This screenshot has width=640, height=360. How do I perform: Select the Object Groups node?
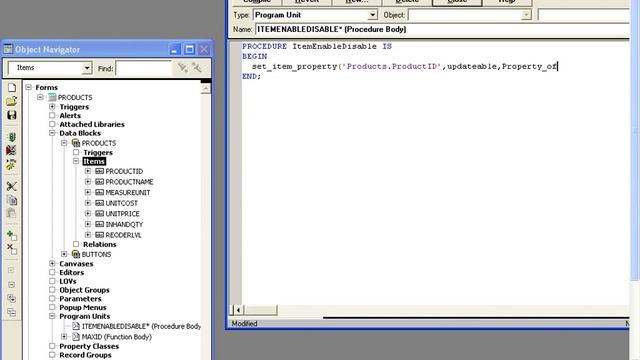pyautogui.click(x=84, y=290)
